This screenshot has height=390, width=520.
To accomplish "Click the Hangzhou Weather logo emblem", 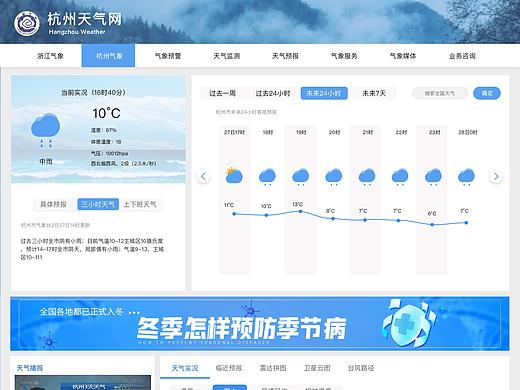I will pyautogui.click(x=27, y=23).
